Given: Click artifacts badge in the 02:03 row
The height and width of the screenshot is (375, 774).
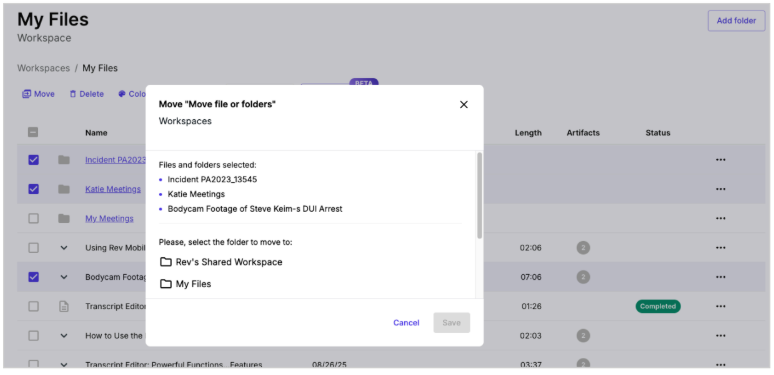Looking at the screenshot, I should 583,336.
